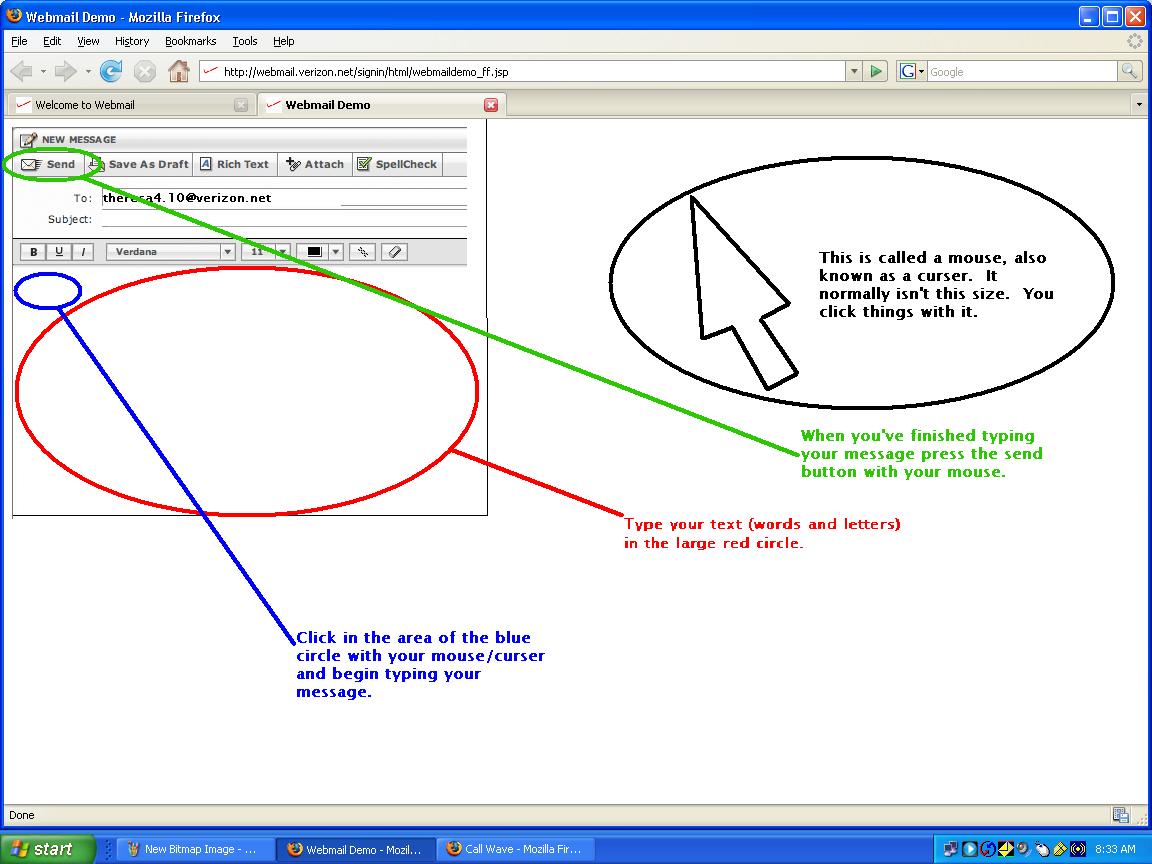The height and width of the screenshot is (864, 1152).
Task: Click the URL address bar
Action: [523, 71]
